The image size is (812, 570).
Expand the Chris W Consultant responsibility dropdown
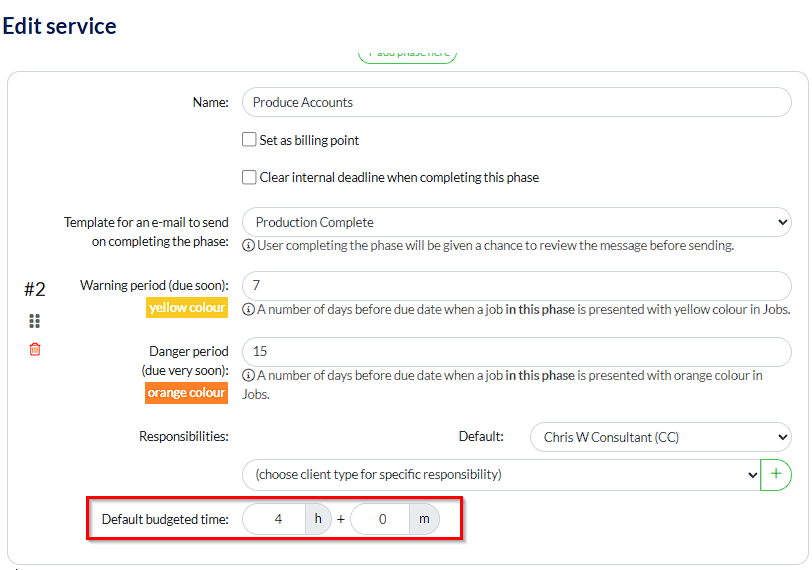(660, 437)
